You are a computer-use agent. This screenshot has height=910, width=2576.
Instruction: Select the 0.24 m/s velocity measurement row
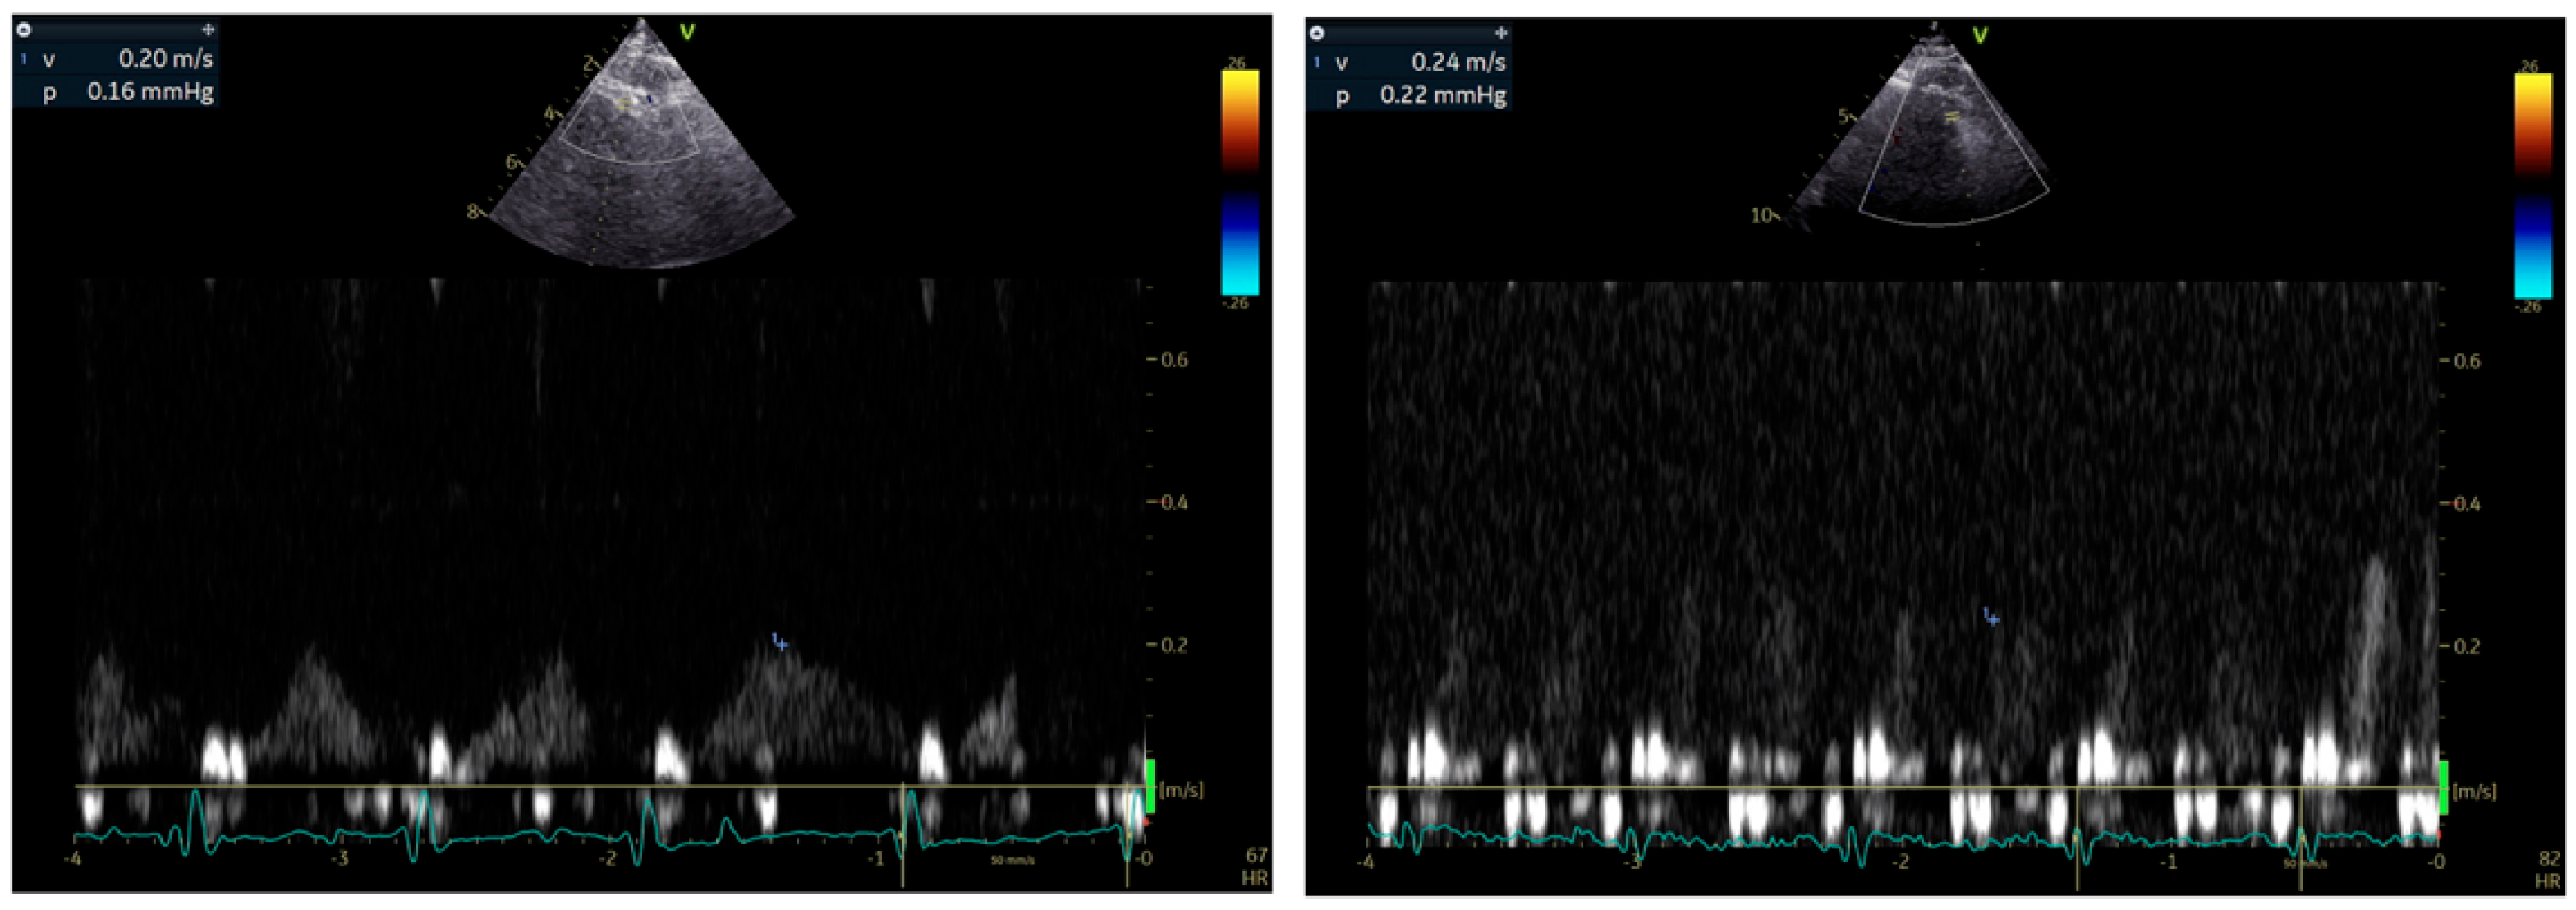point(1408,62)
